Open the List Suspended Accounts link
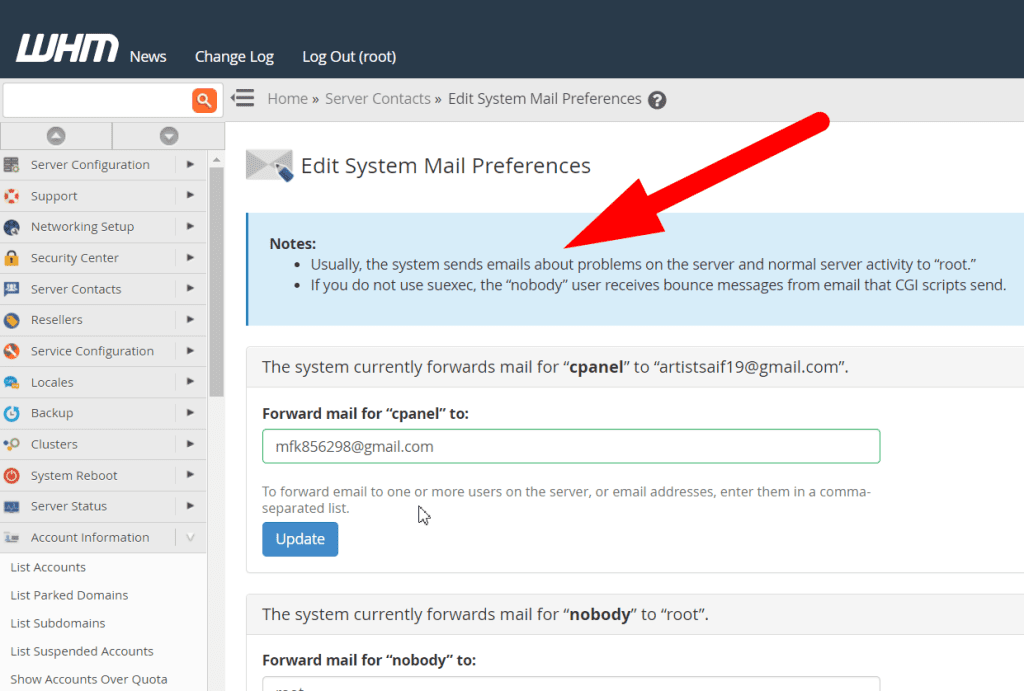1024x691 pixels. [x=82, y=651]
